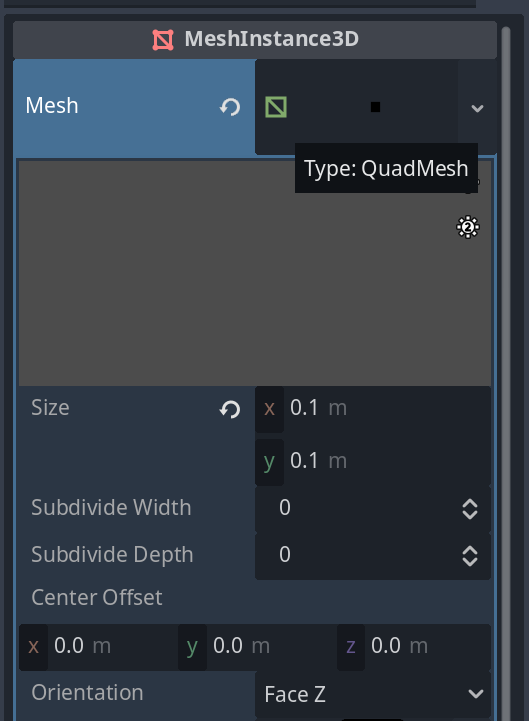
Task: Revert the Size property to default
Action: tap(230, 409)
